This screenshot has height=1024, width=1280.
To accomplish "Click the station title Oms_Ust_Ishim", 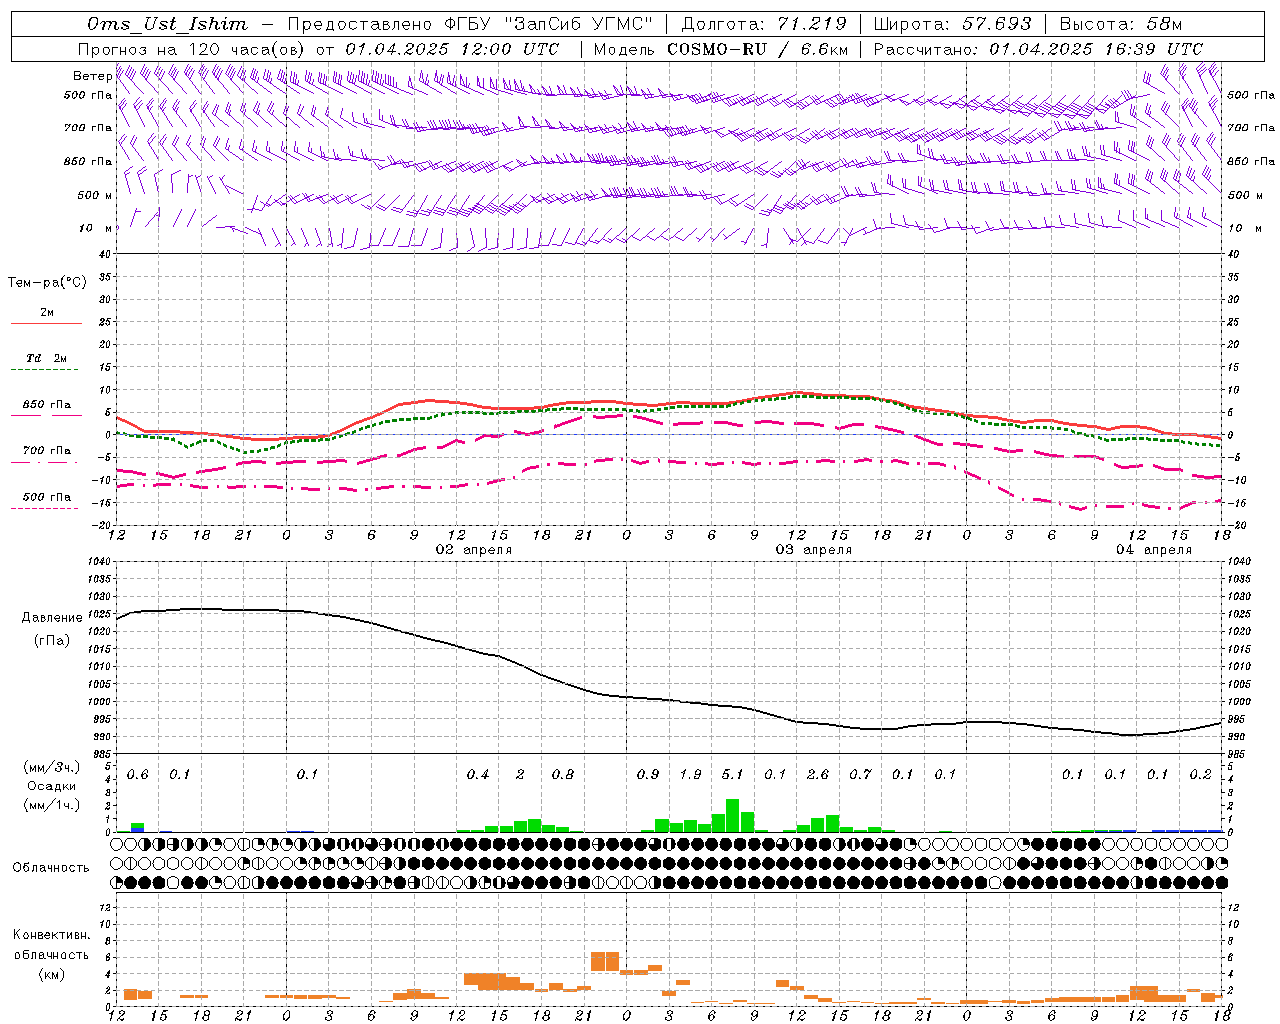I will 167,24.
